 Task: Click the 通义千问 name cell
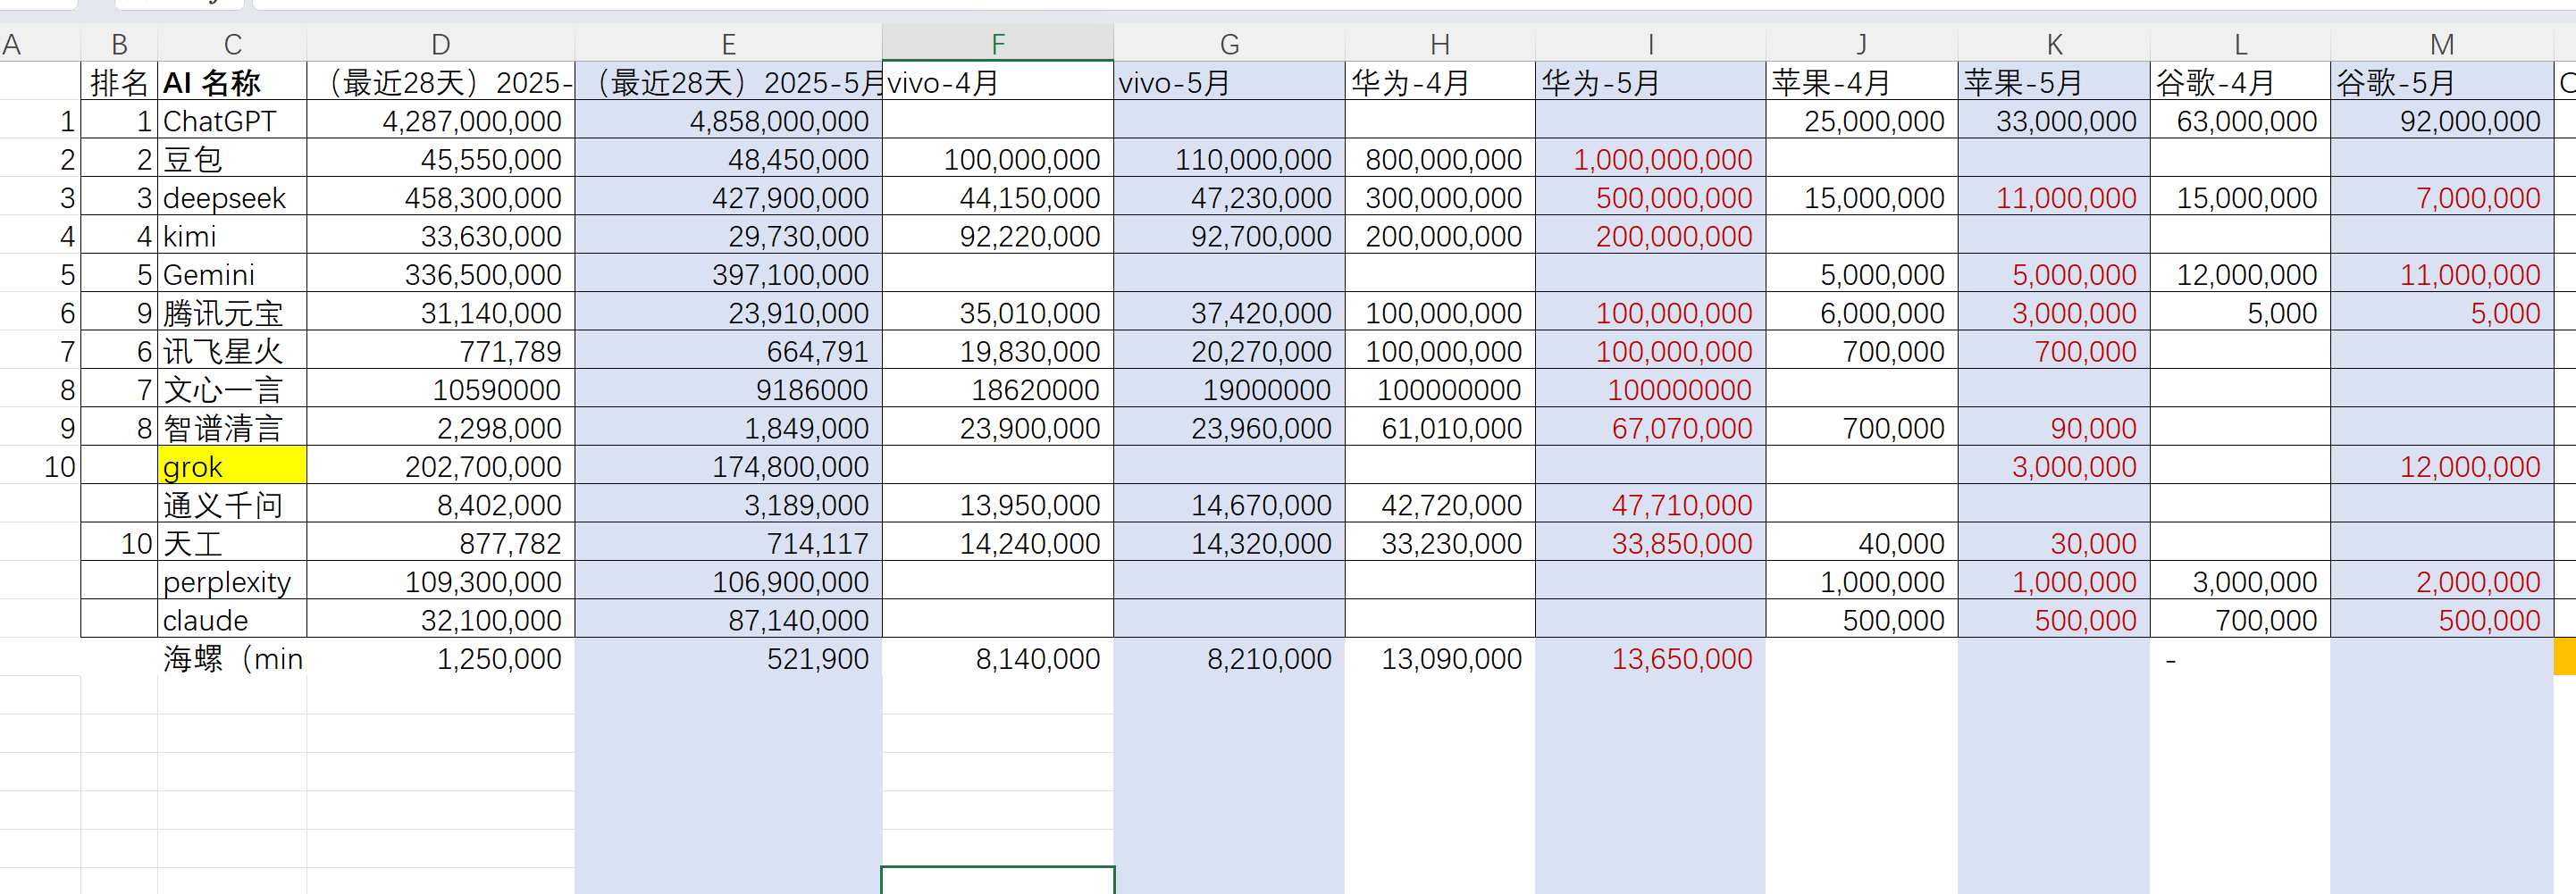coord(232,505)
